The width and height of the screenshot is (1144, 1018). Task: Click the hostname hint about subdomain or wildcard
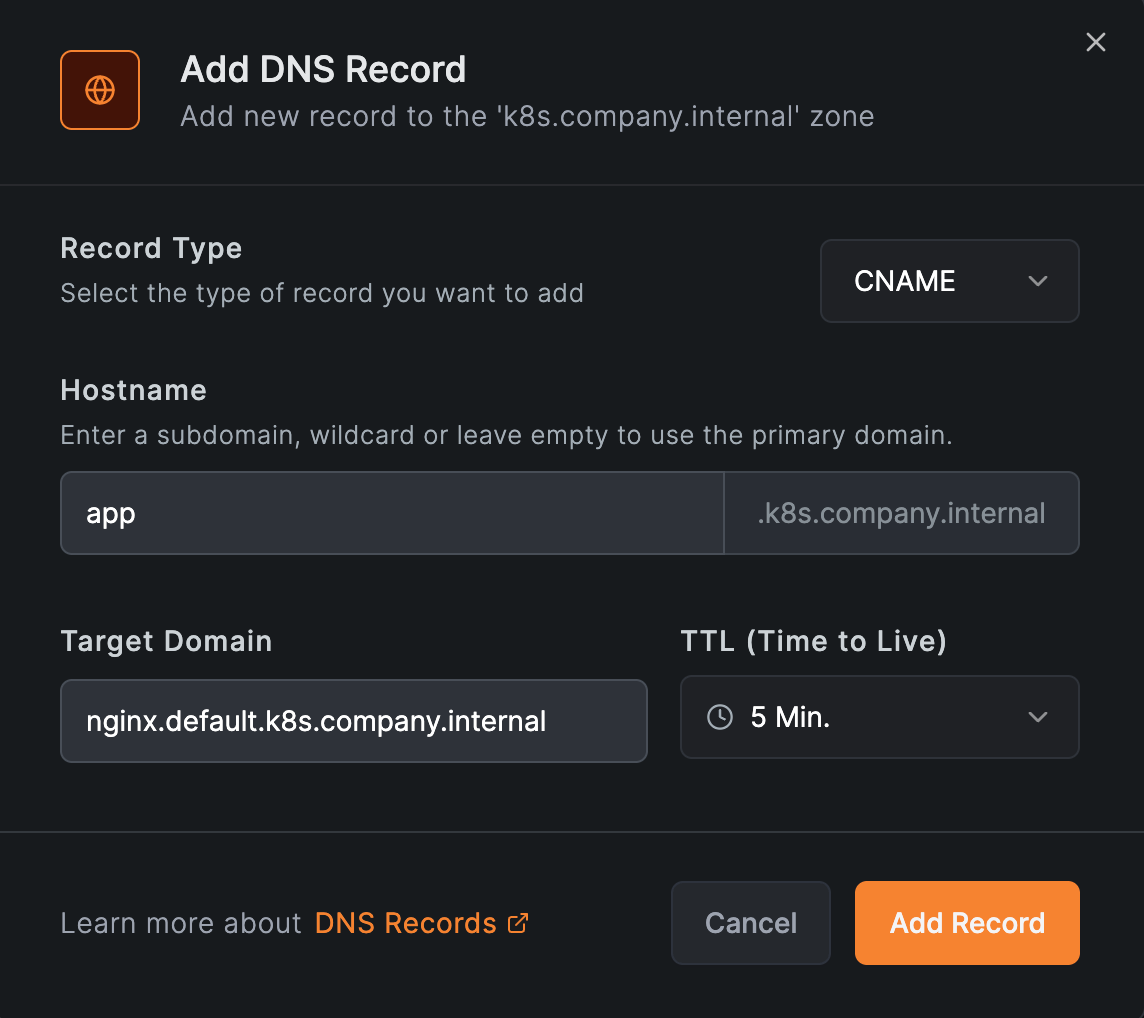[506, 436]
